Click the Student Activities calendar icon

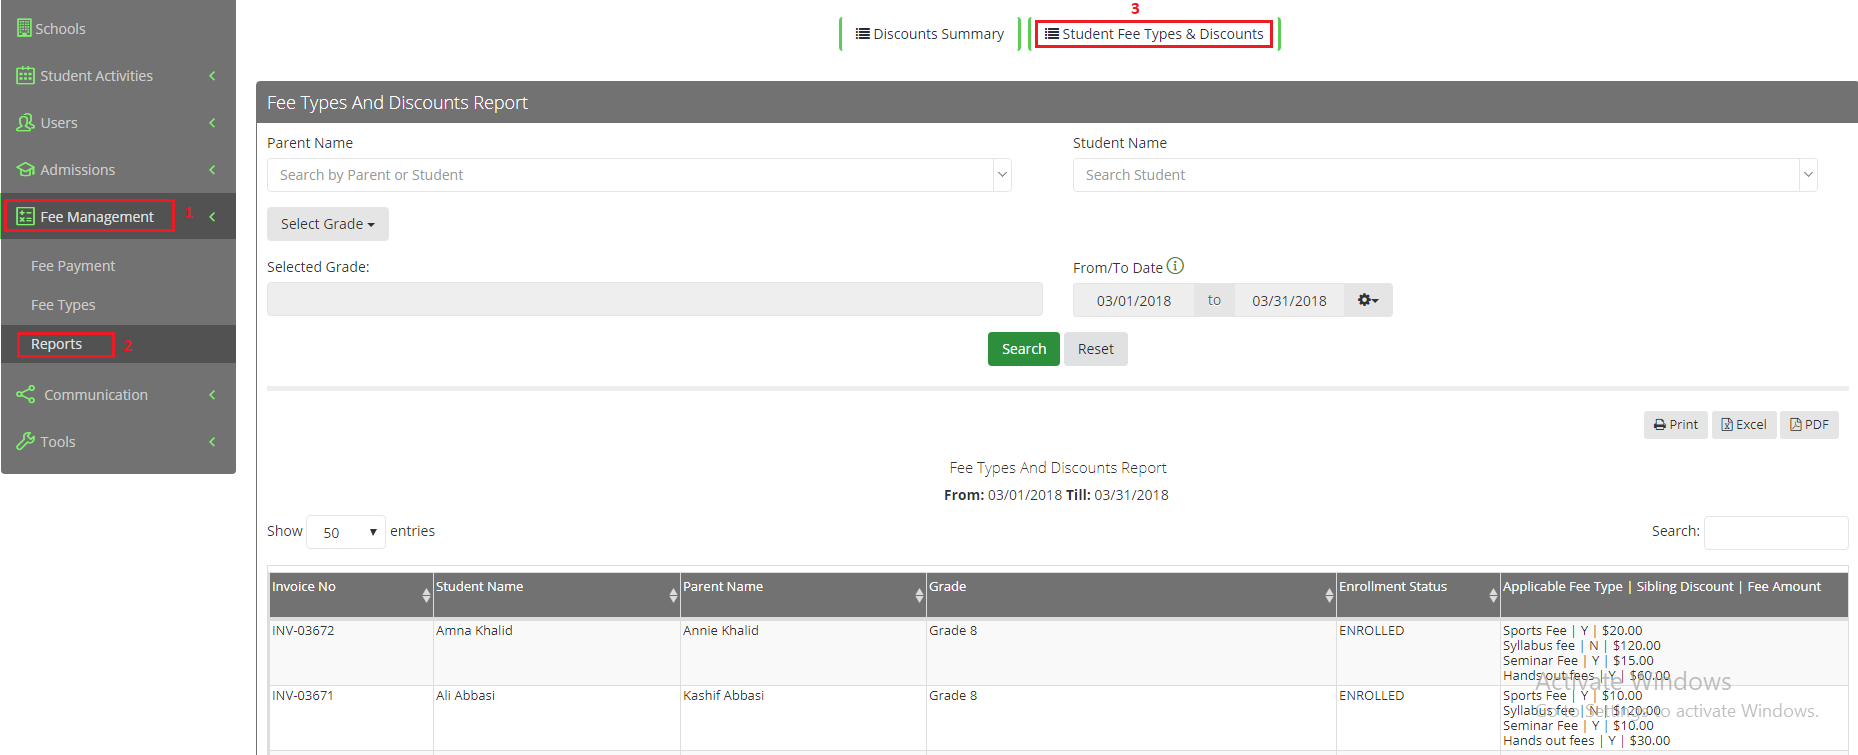click(25, 75)
